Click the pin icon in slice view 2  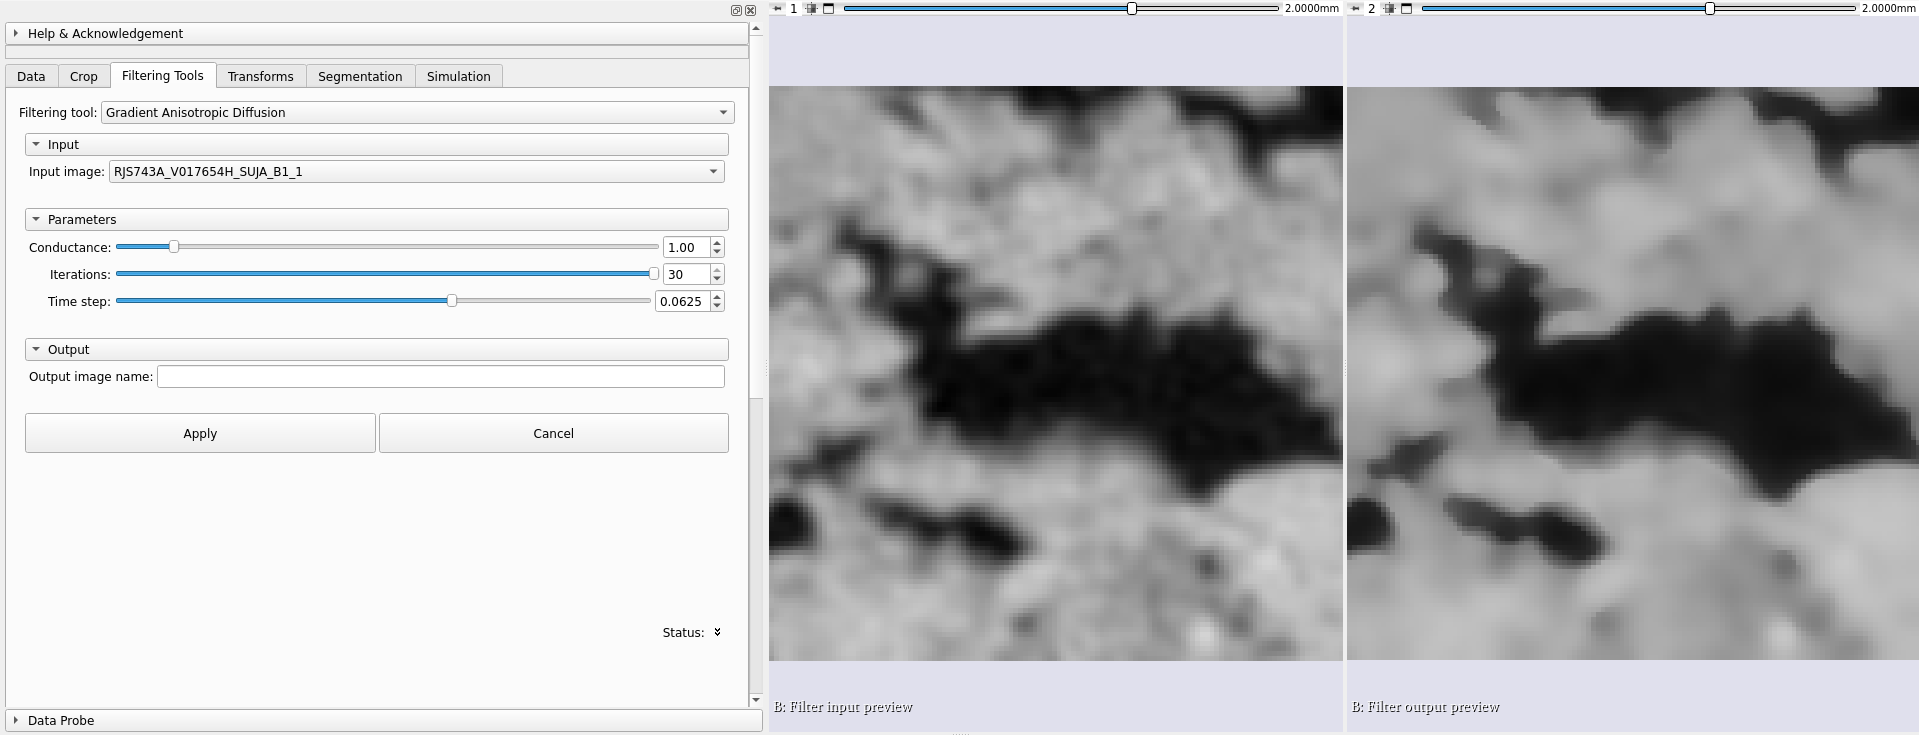click(x=1355, y=8)
